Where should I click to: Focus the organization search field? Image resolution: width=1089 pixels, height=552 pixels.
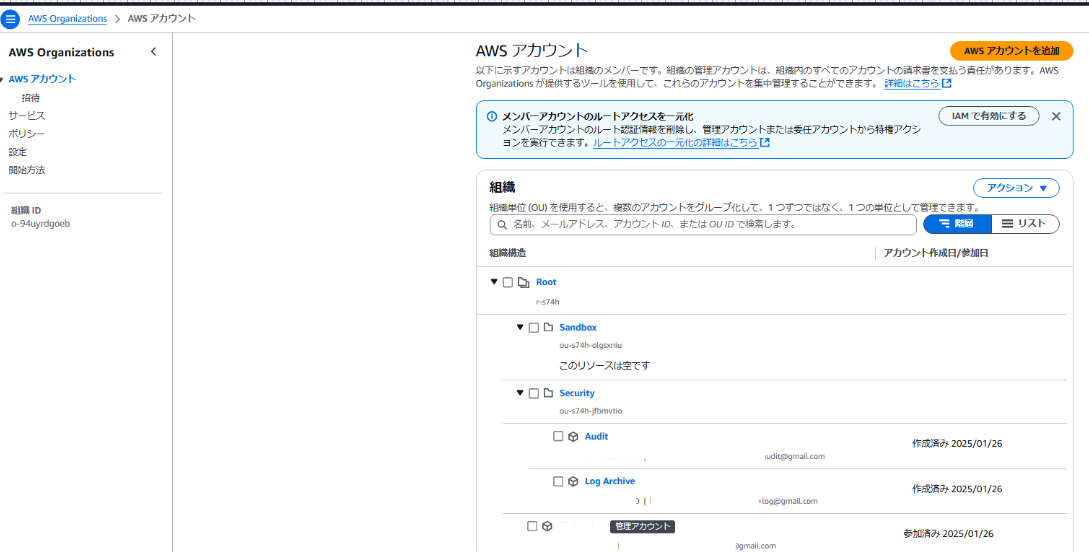pos(703,225)
